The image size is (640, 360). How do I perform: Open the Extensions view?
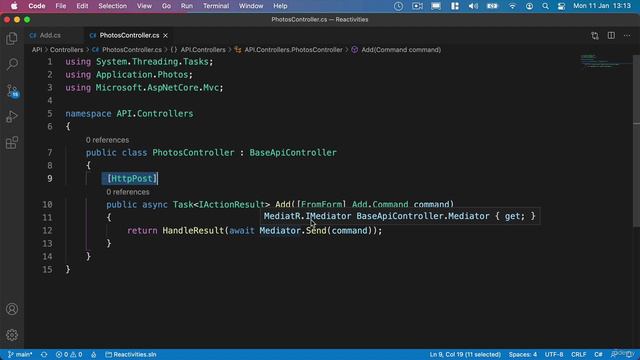click(12, 143)
